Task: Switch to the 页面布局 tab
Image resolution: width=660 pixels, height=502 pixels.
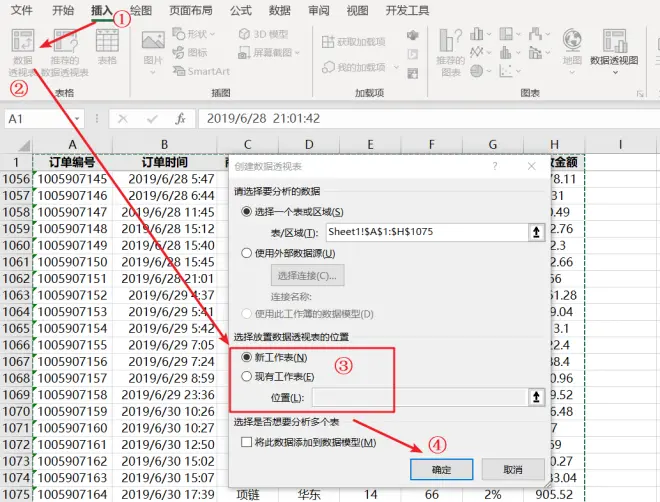Action: click(x=191, y=10)
